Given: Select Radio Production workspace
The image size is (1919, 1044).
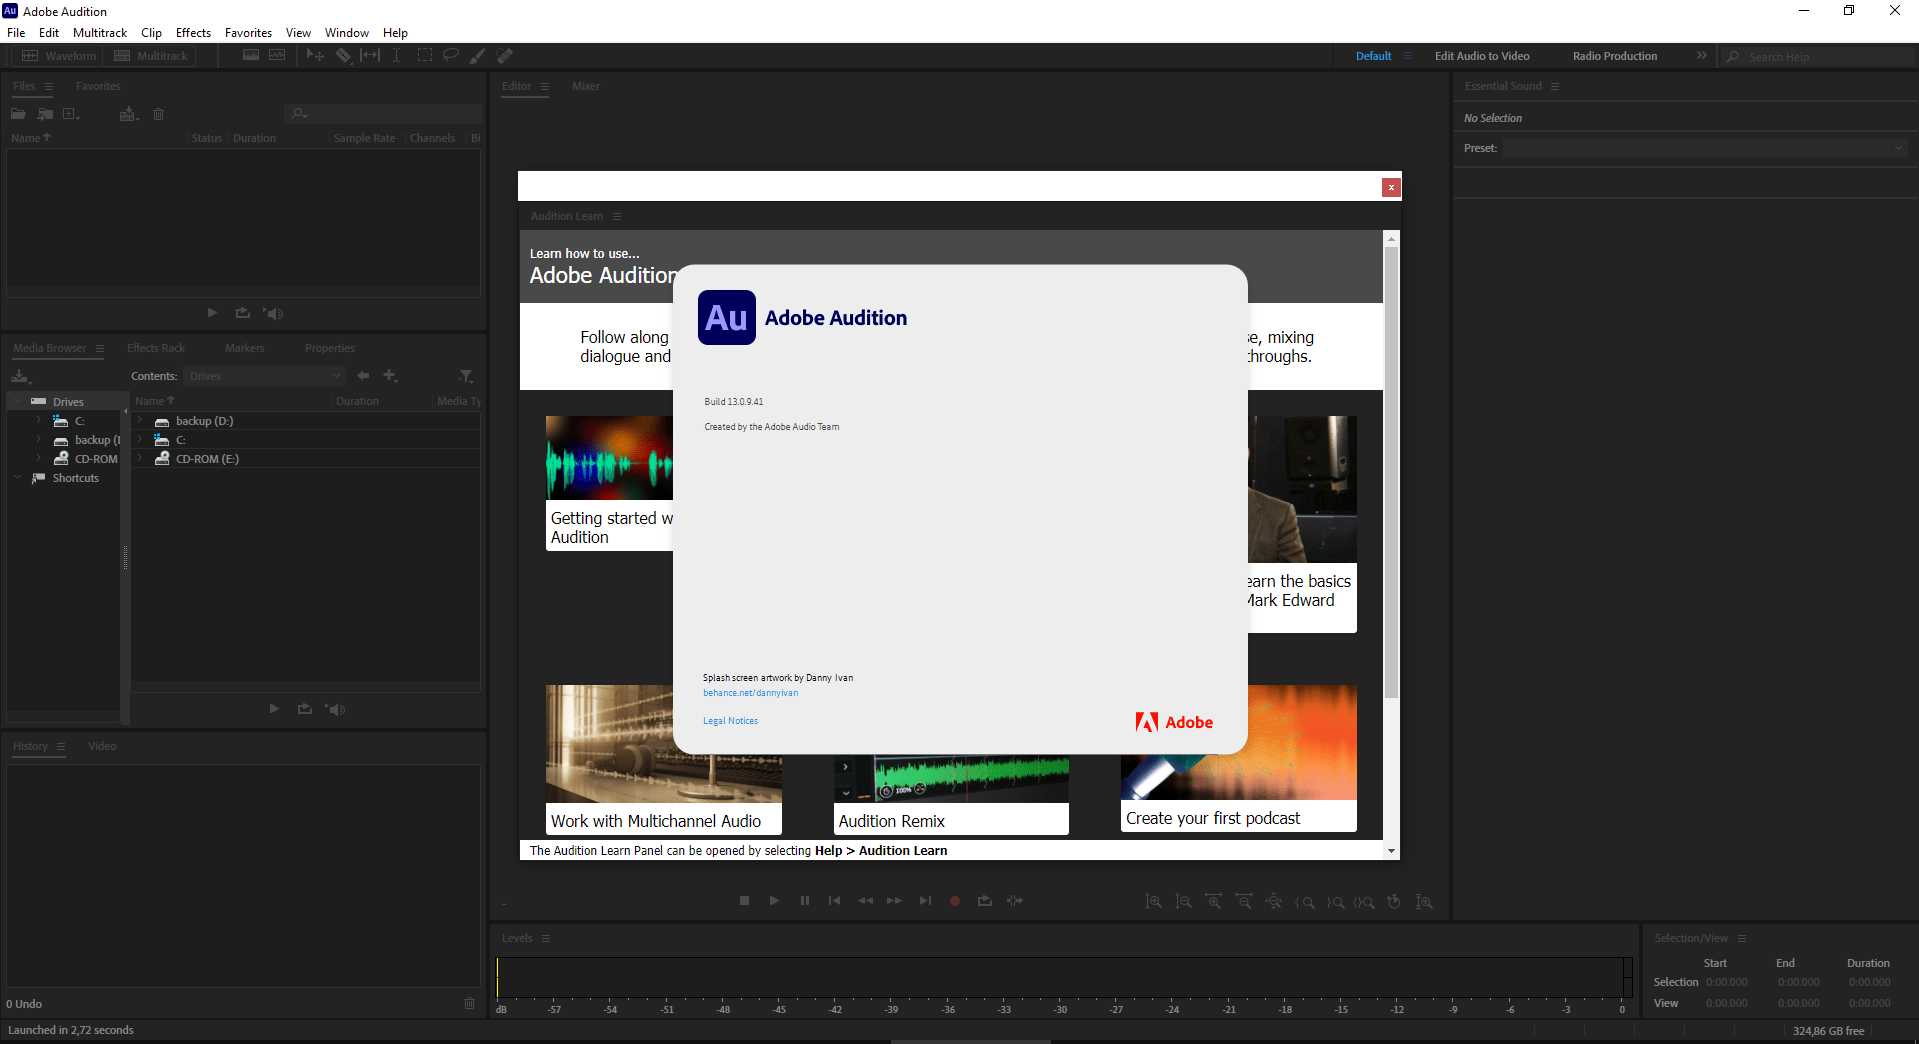Looking at the screenshot, I should [1614, 56].
